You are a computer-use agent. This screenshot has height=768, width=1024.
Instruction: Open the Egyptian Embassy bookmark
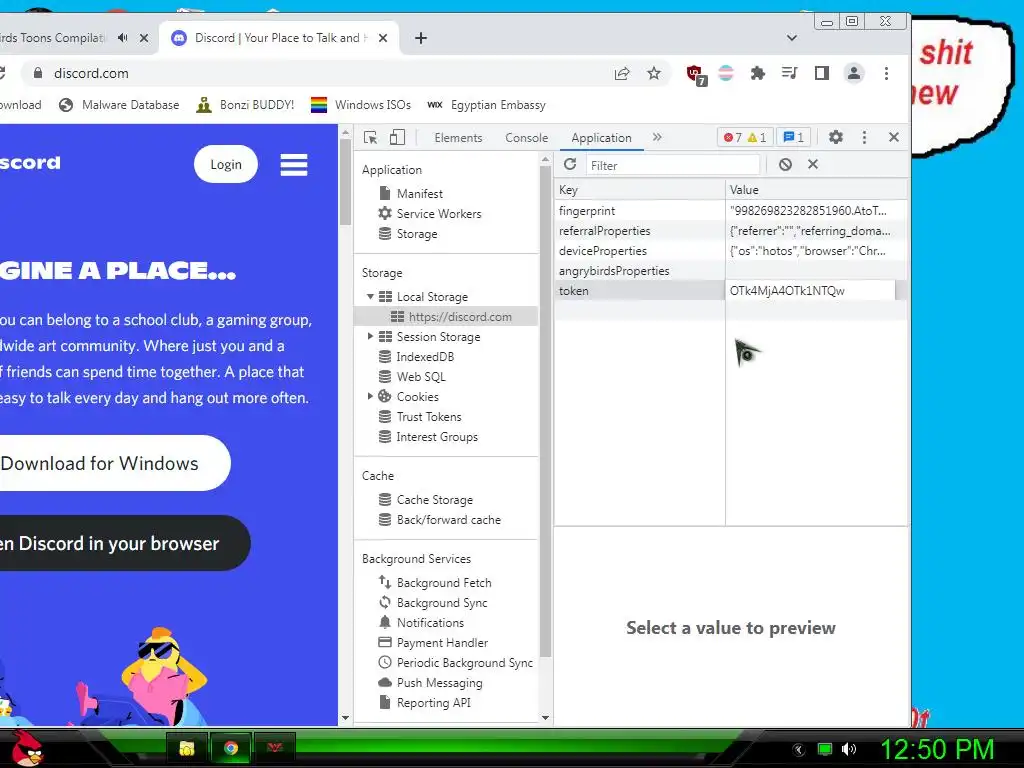tap(486, 105)
